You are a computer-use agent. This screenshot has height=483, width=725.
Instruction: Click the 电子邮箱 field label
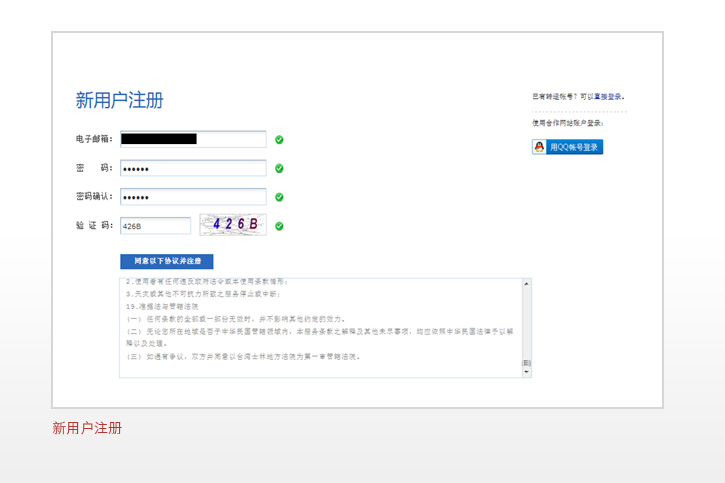click(94, 139)
